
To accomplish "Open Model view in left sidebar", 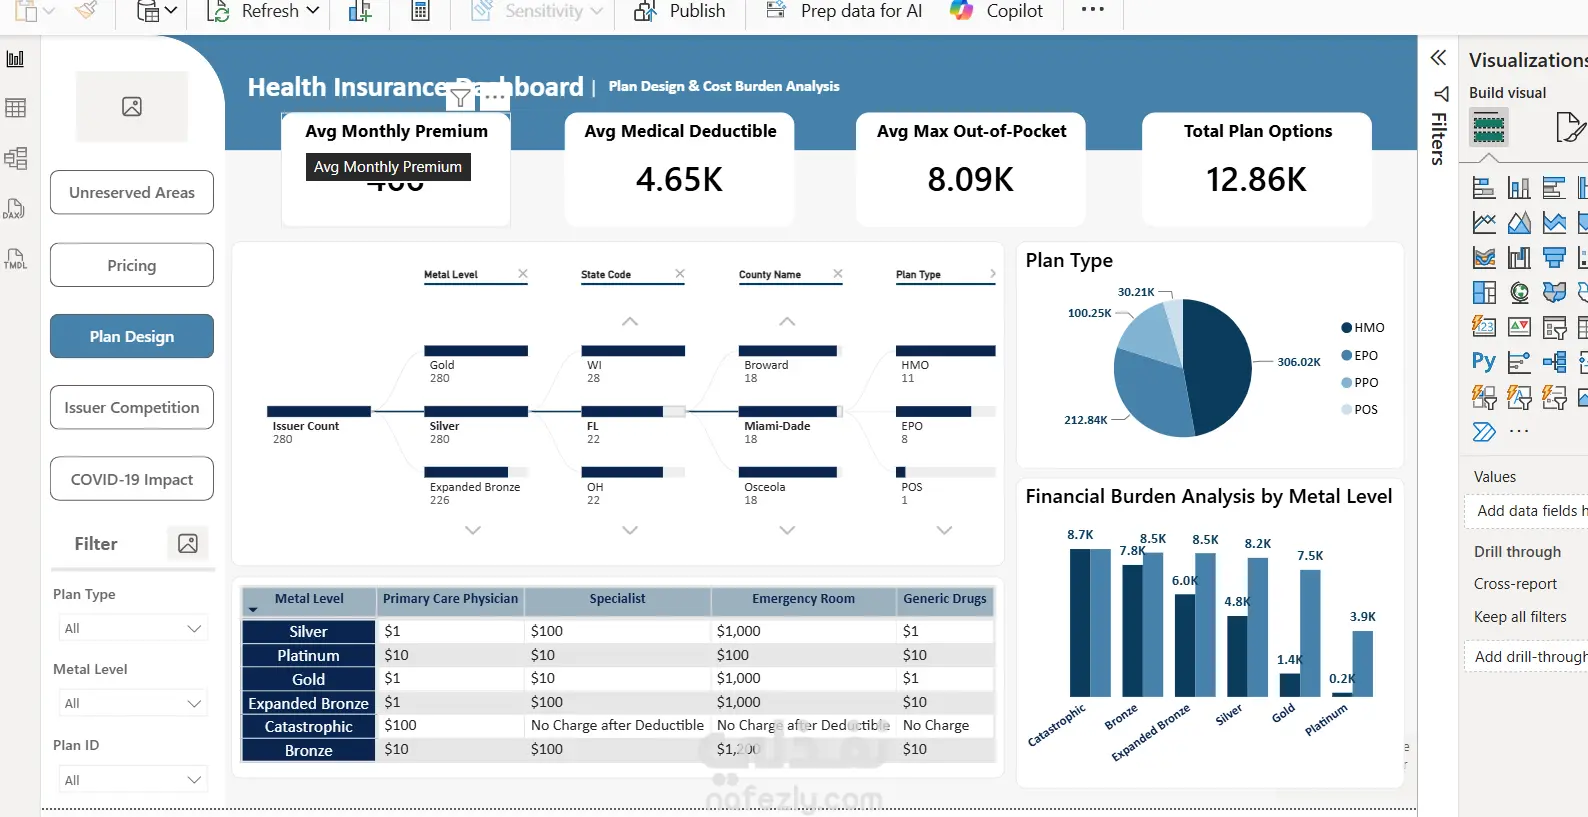I will [15, 158].
